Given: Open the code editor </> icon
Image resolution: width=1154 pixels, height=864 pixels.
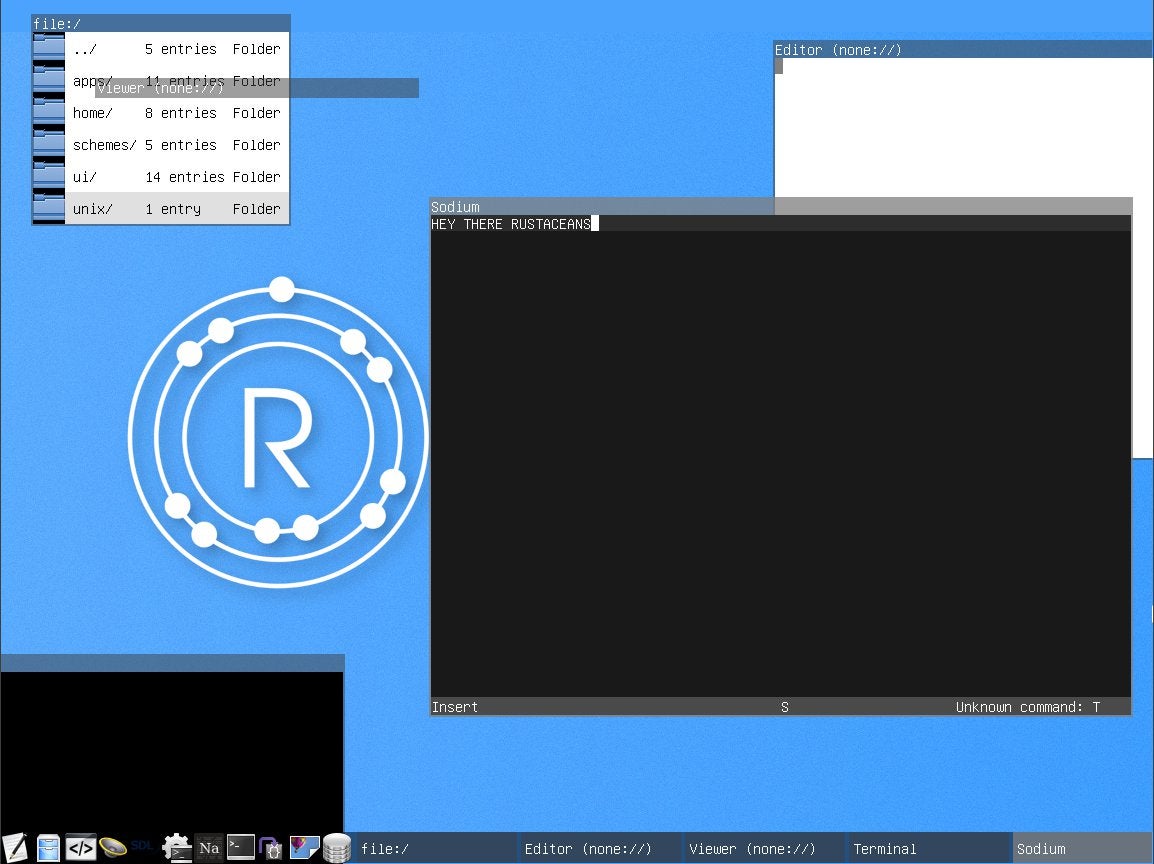Looking at the screenshot, I should click(80, 848).
